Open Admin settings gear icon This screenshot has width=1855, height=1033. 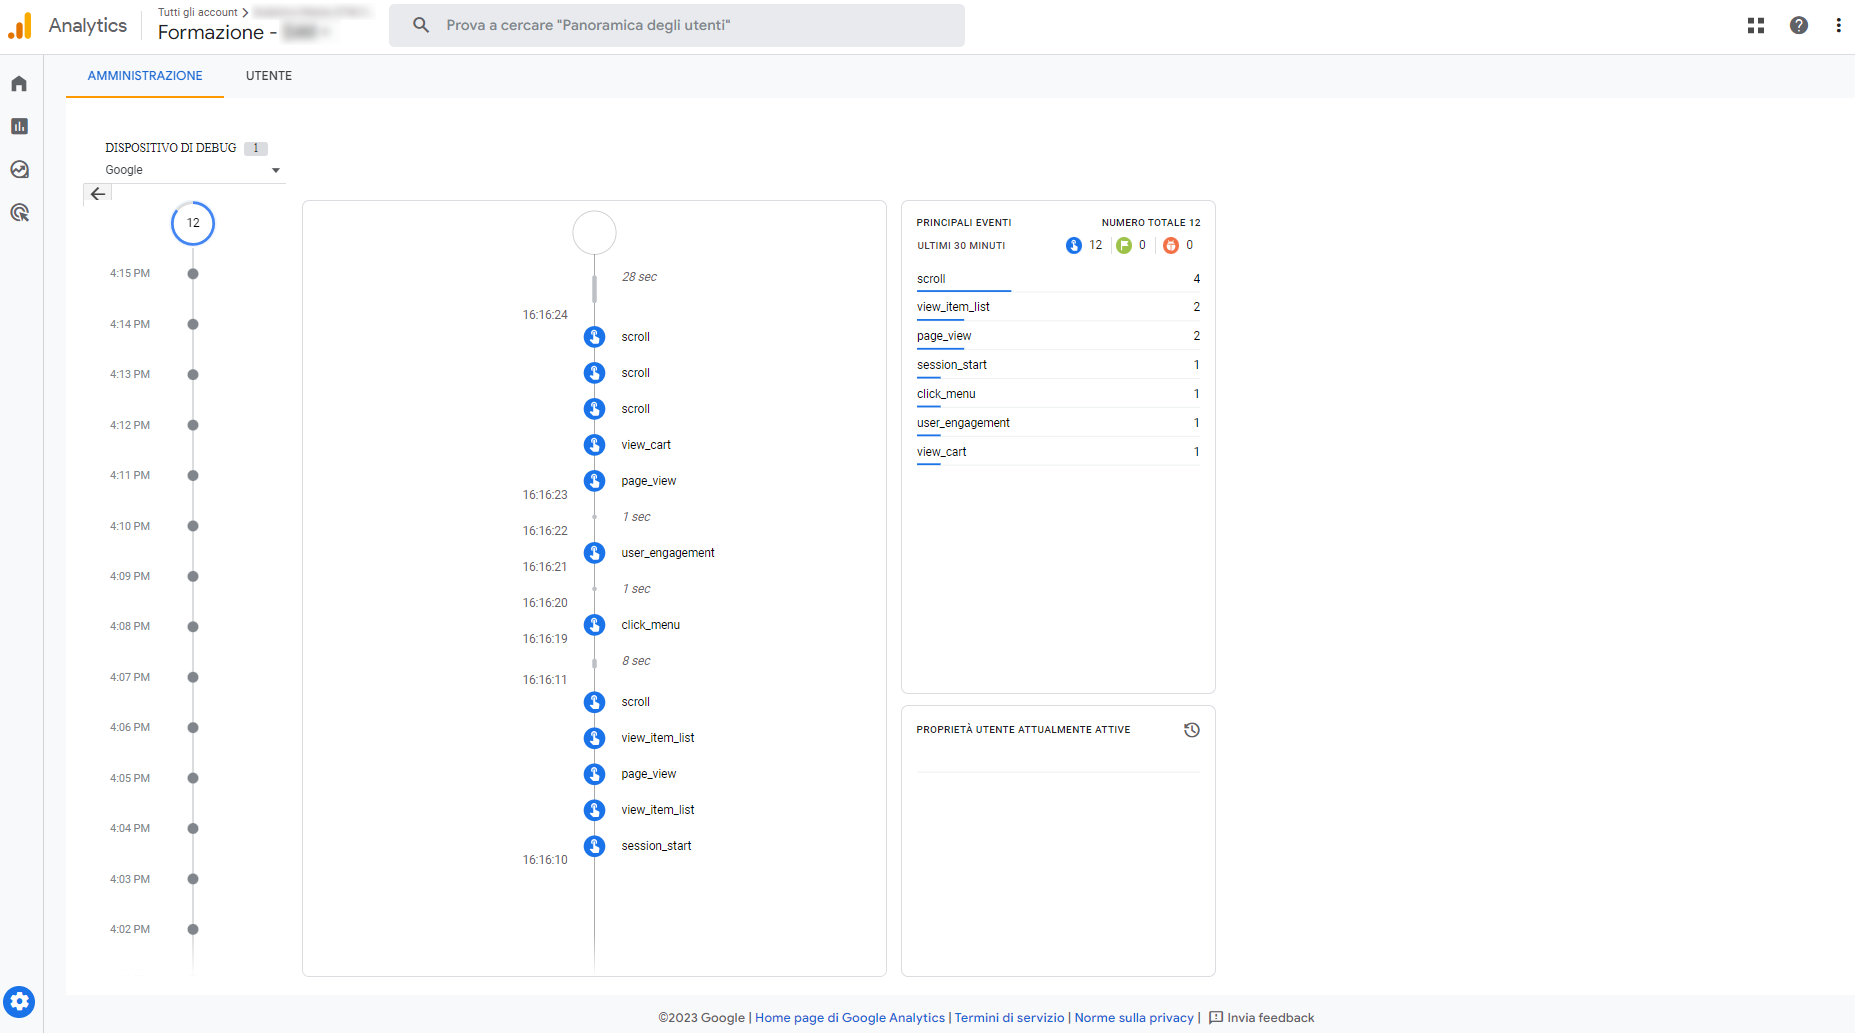coord(19,1001)
